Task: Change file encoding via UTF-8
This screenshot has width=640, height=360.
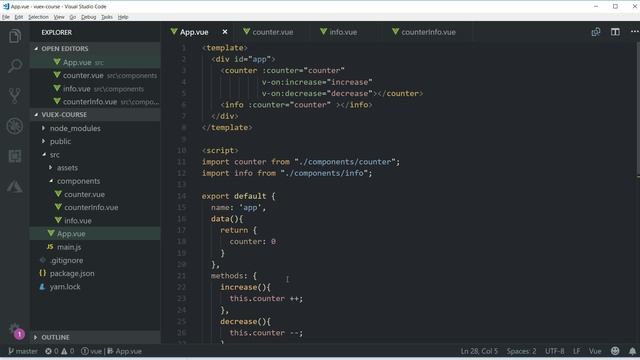Action: [554, 351]
